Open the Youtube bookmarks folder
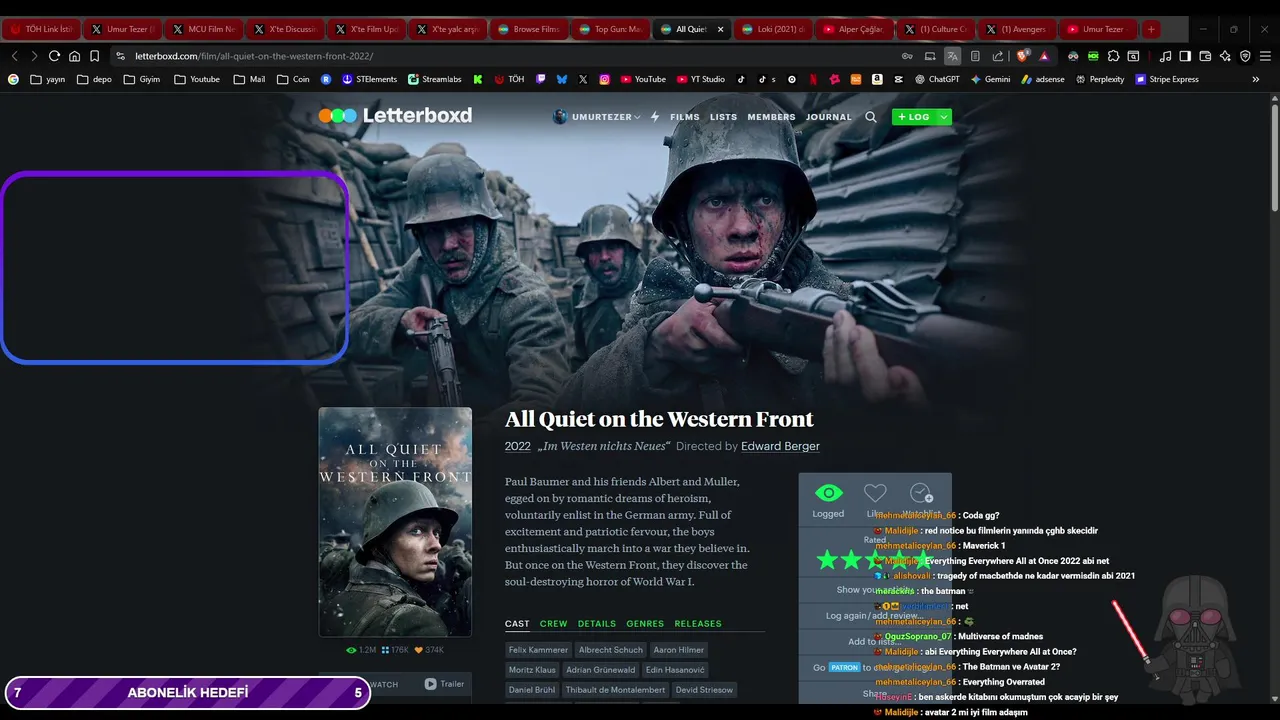This screenshot has width=1280, height=720. point(197,79)
